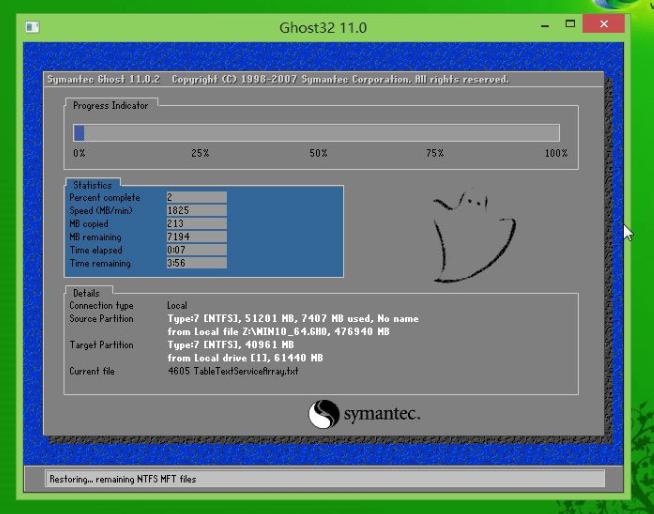Viewport: 654px width, 514px height.
Task: Click source text 'Type:7 [NTFS], 51201 MB'
Action: (231, 318)
